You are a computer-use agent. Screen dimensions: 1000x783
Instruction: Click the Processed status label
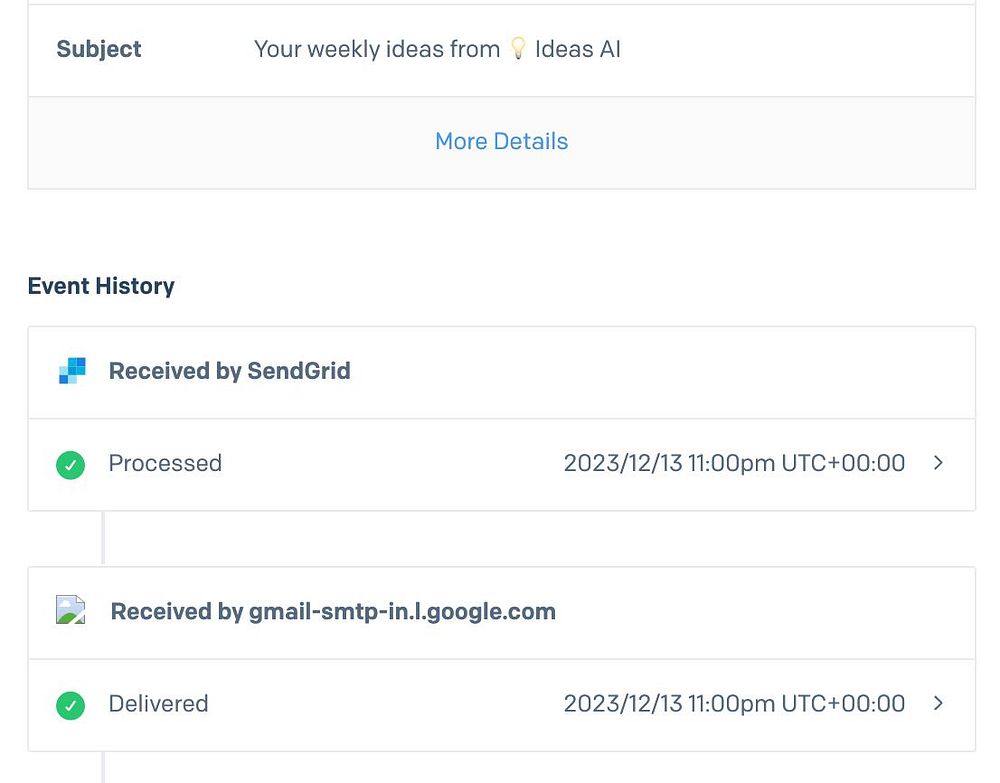(165, 463)
